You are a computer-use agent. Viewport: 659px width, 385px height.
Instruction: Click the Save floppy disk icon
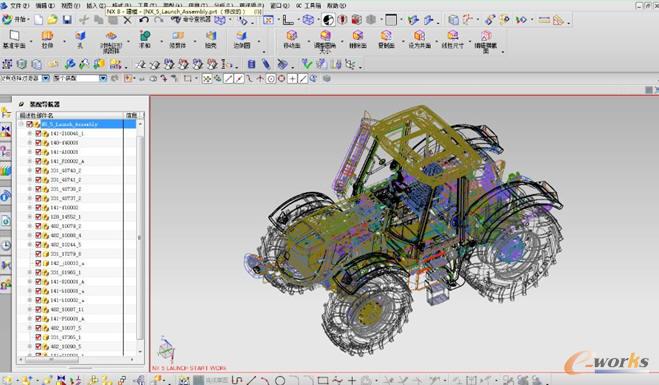click(67, 20)
